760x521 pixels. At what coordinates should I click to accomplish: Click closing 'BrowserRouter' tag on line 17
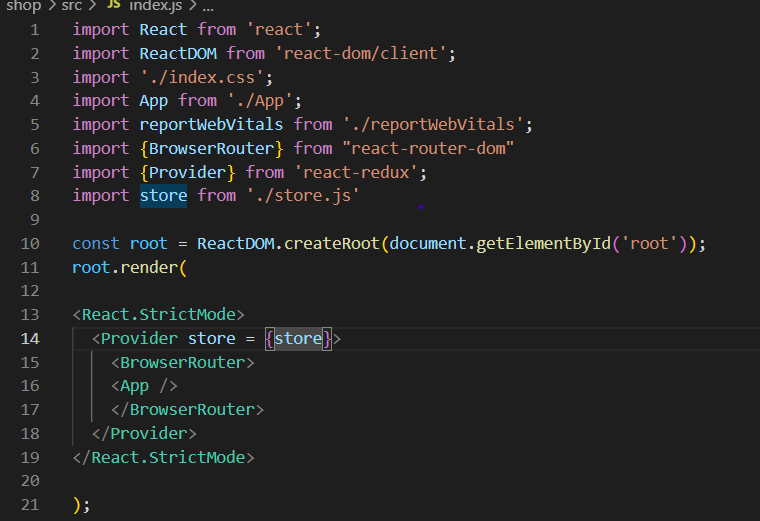187,410
